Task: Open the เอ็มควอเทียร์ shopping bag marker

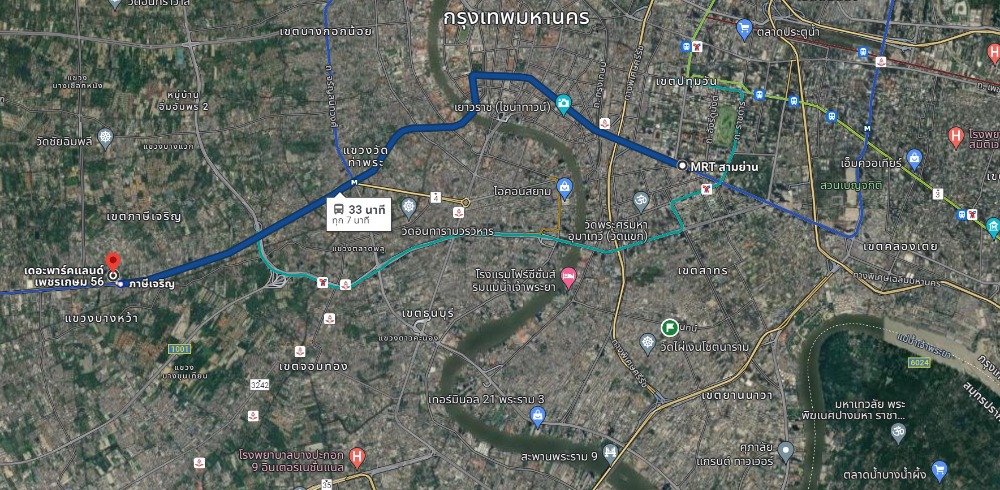Action: tap(915, 159)
